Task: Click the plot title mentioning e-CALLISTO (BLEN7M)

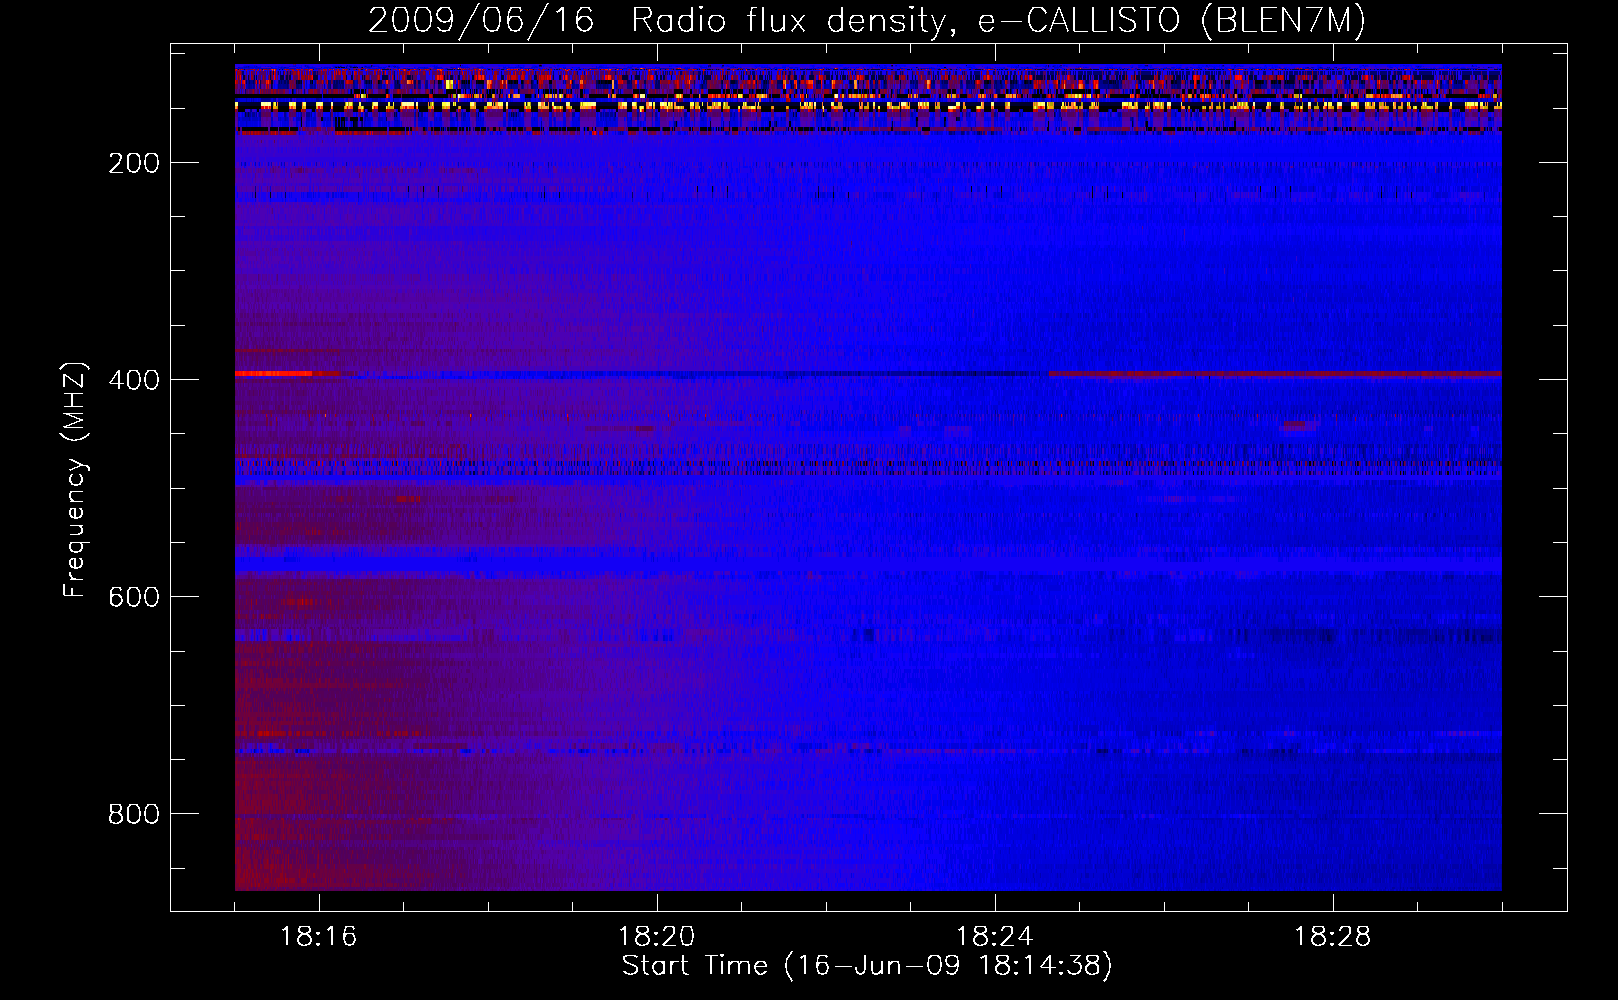Action: click(x=867, y=21)
